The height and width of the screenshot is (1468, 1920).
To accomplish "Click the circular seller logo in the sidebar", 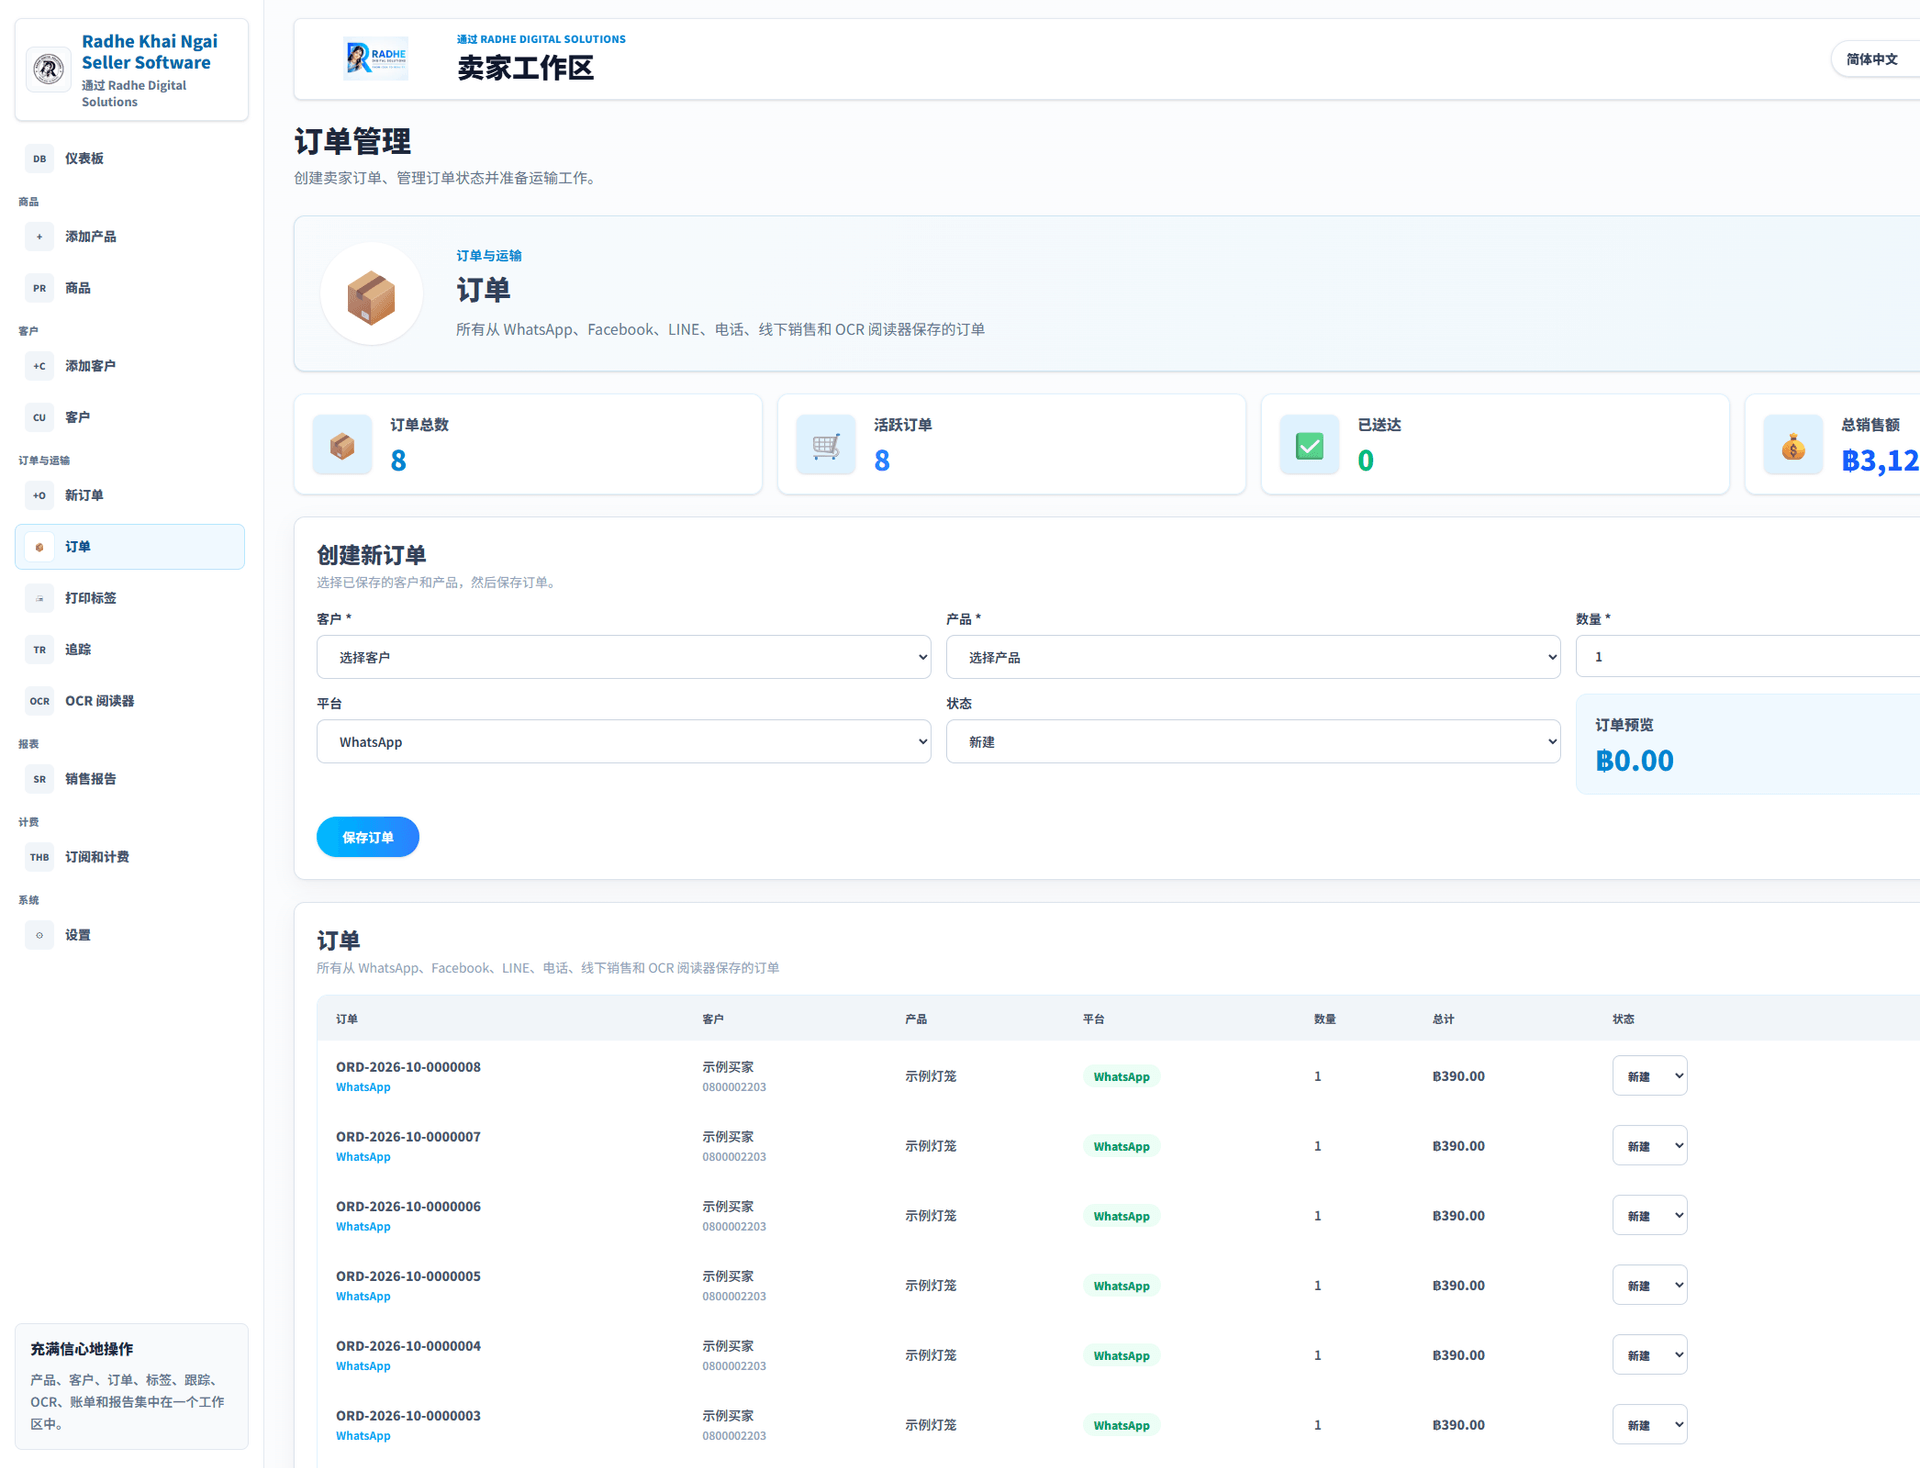I will tap(48, 69).
